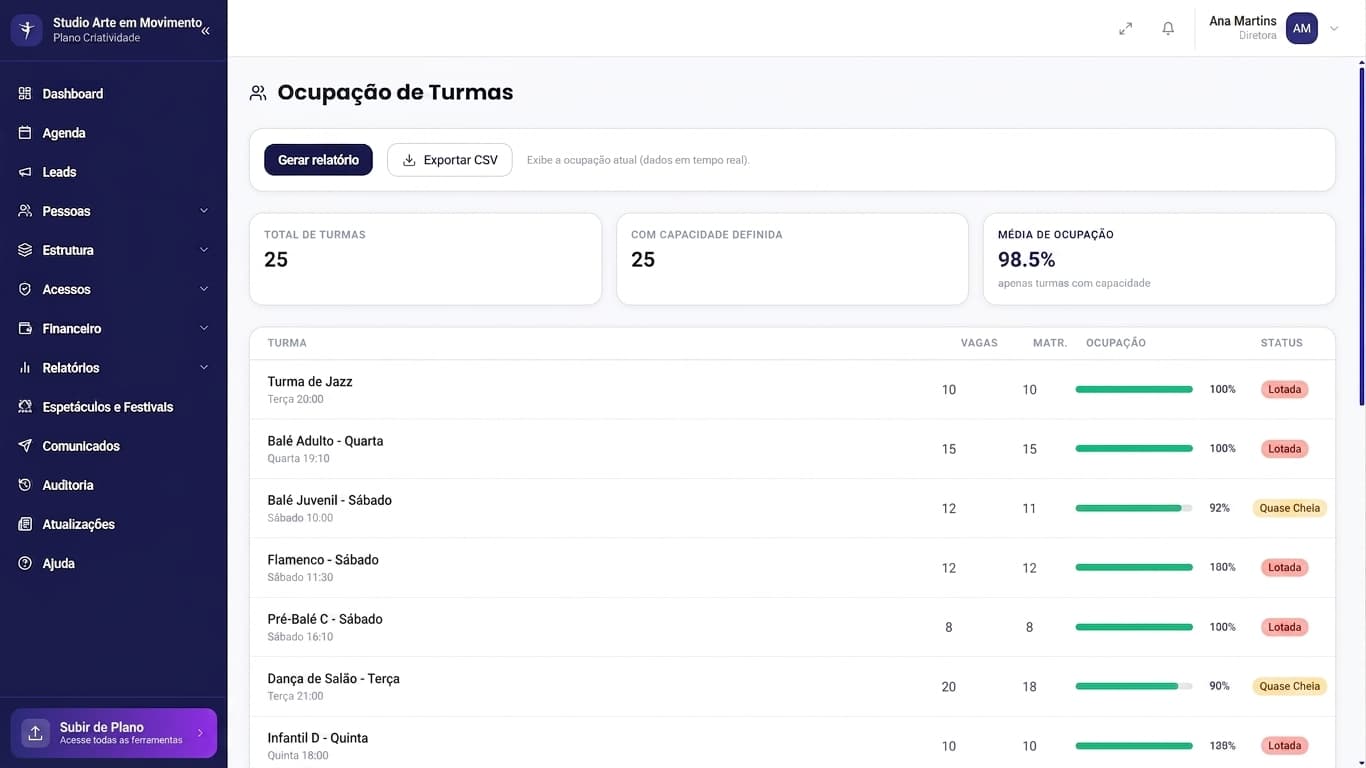This screenshot has width=1366, height=768.
Task: Click the Relatórios bar chart icon
Action: coord(25,368)
